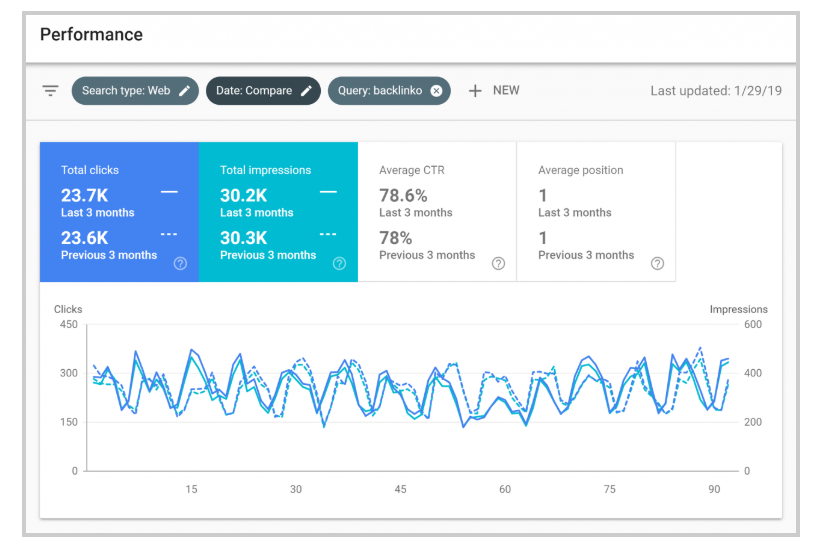822x546 pixels.
Task: Click the 15 tick on chart x-axis
Action: click(191, 489)
